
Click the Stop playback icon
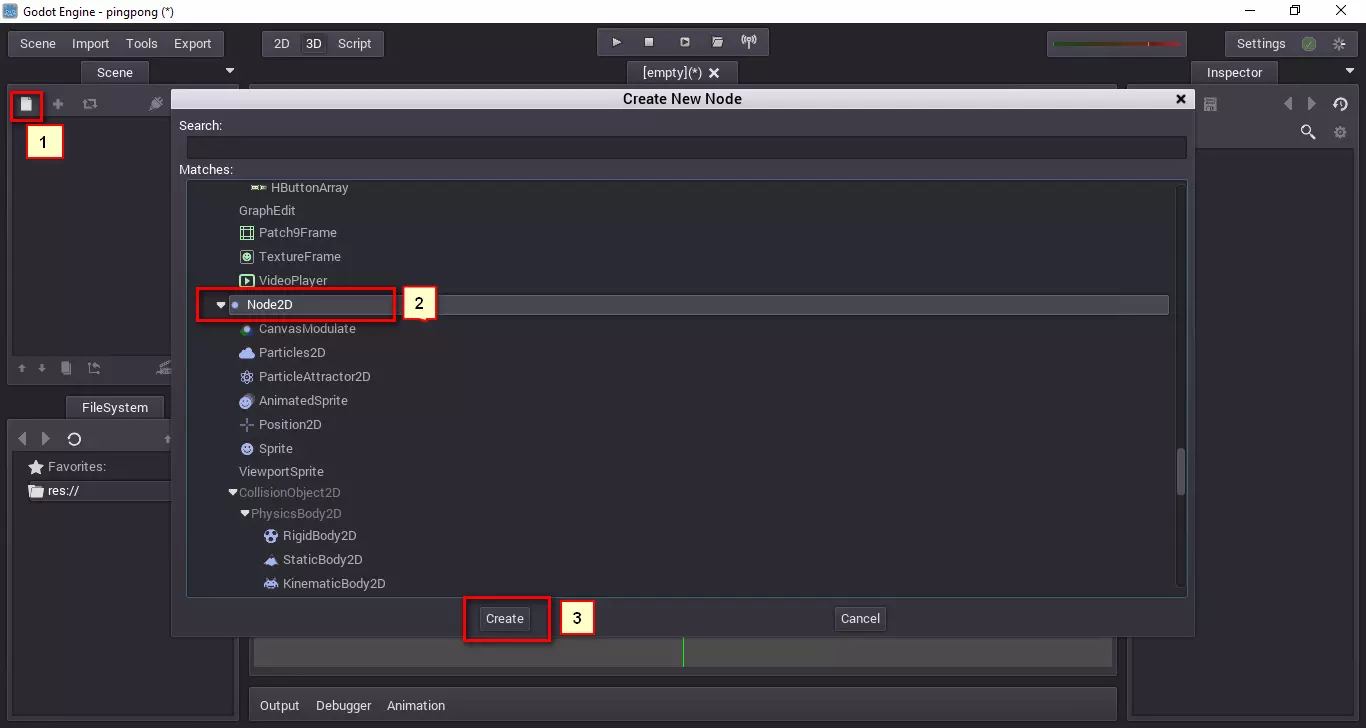(x=649, y=42)
